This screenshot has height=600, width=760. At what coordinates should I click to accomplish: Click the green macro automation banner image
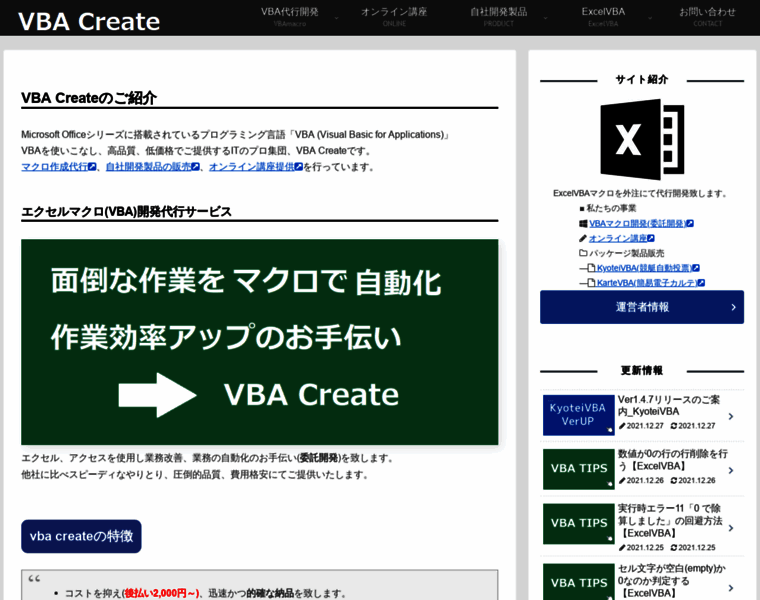pyautogui.click(x=259, y=342)
